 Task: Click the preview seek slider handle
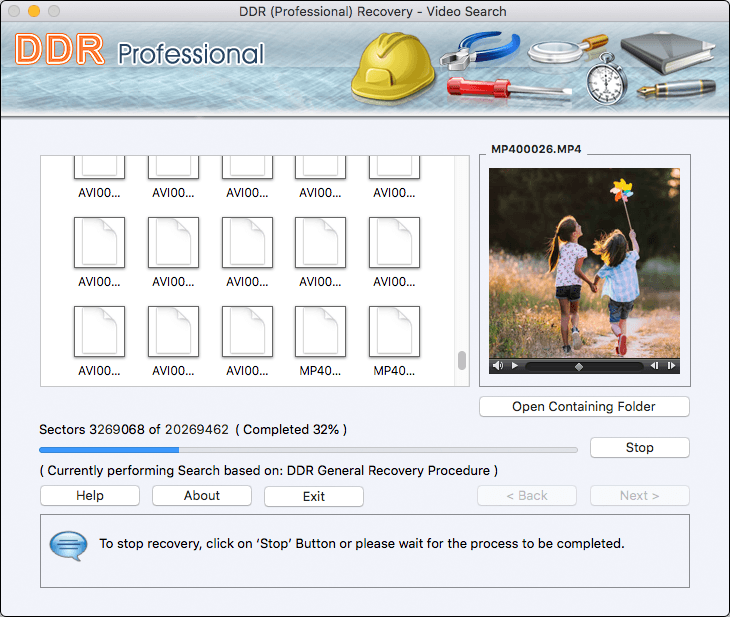[579, 367]
